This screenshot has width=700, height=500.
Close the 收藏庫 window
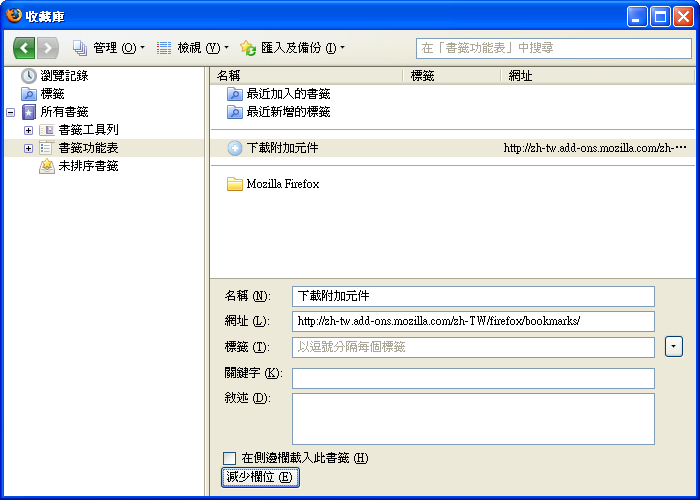(x=683, y=17)
